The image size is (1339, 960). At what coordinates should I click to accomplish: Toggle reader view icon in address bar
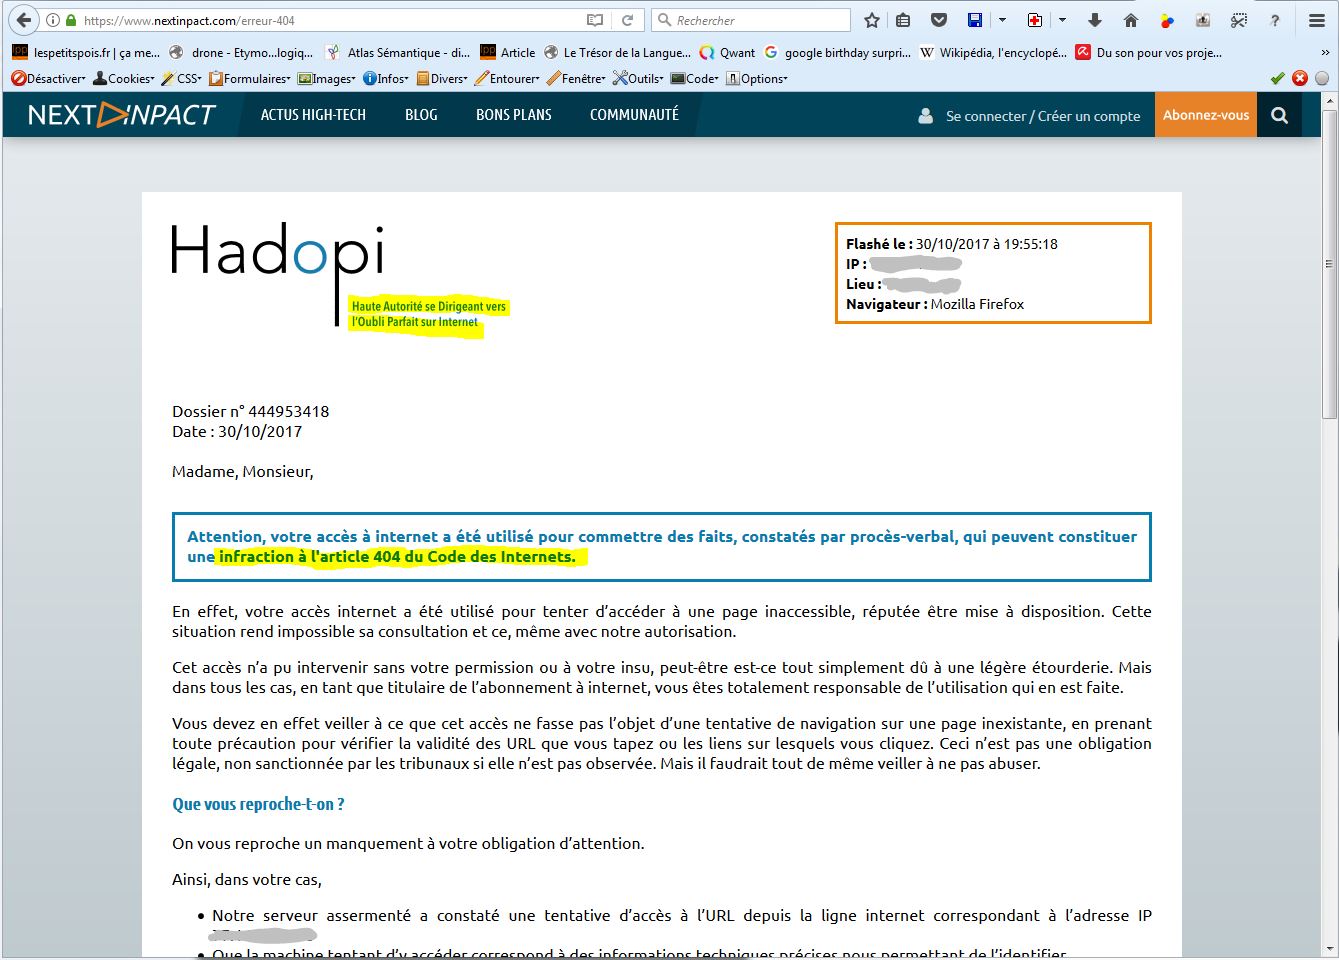[595, 20]
